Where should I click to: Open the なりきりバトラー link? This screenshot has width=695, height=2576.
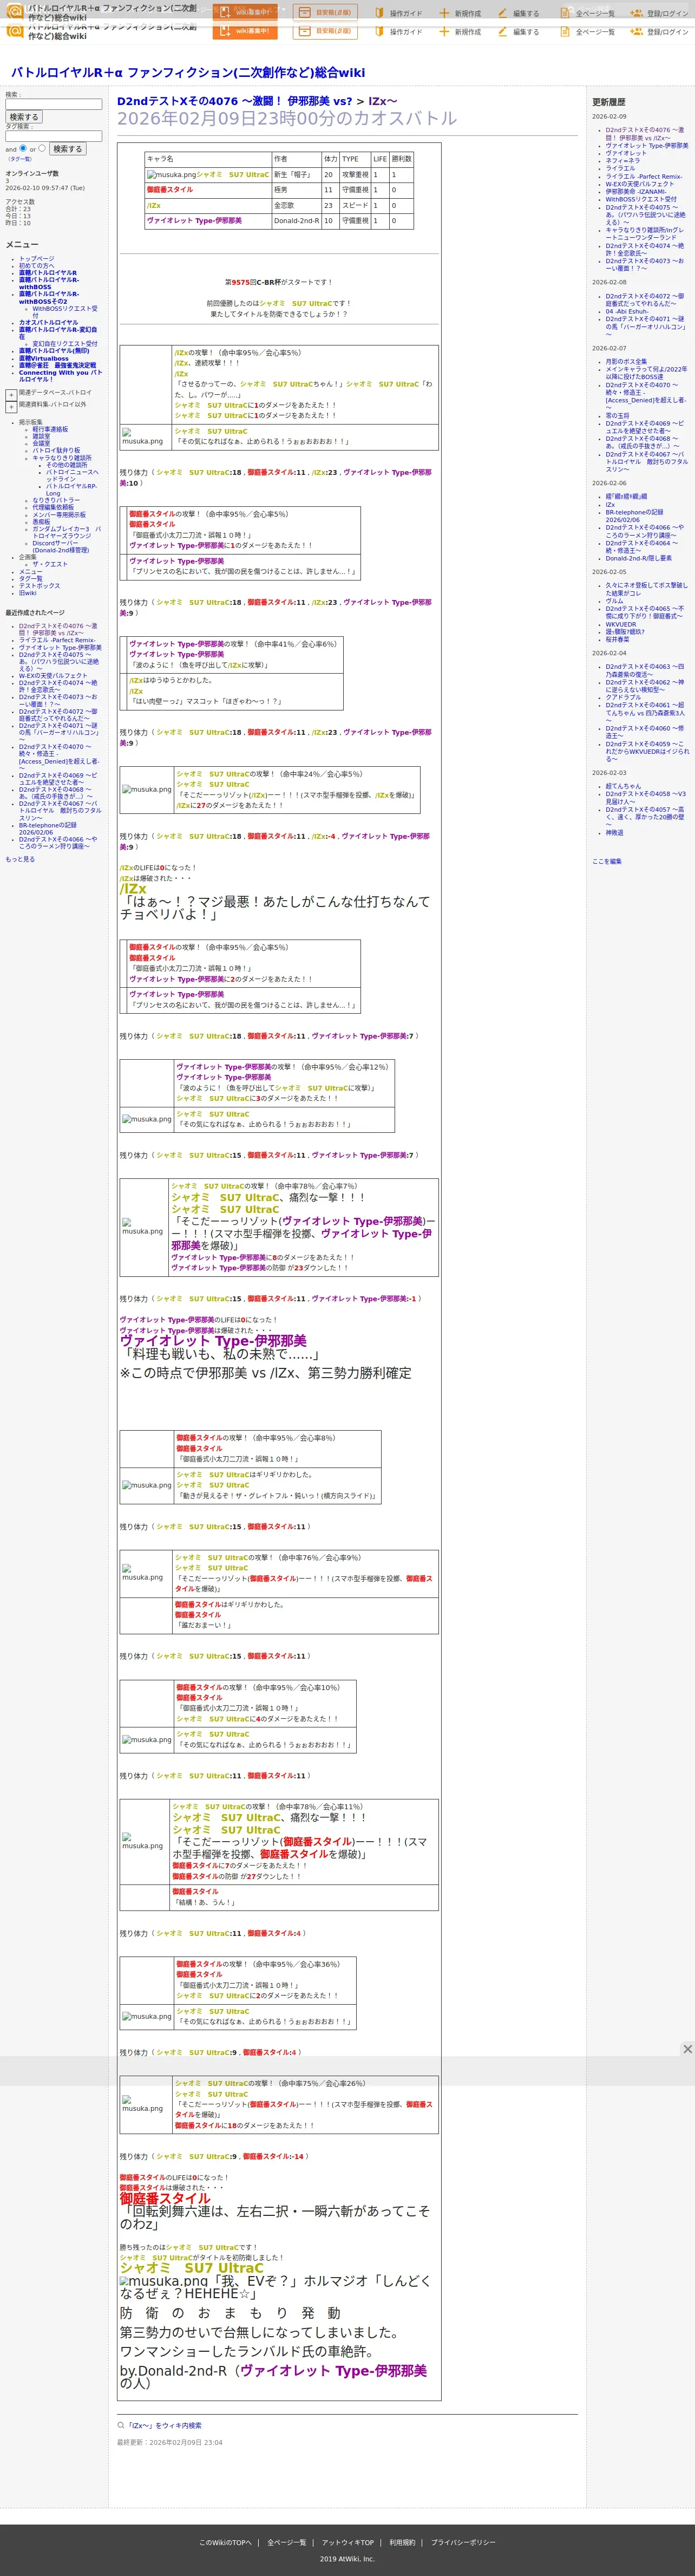56,500
